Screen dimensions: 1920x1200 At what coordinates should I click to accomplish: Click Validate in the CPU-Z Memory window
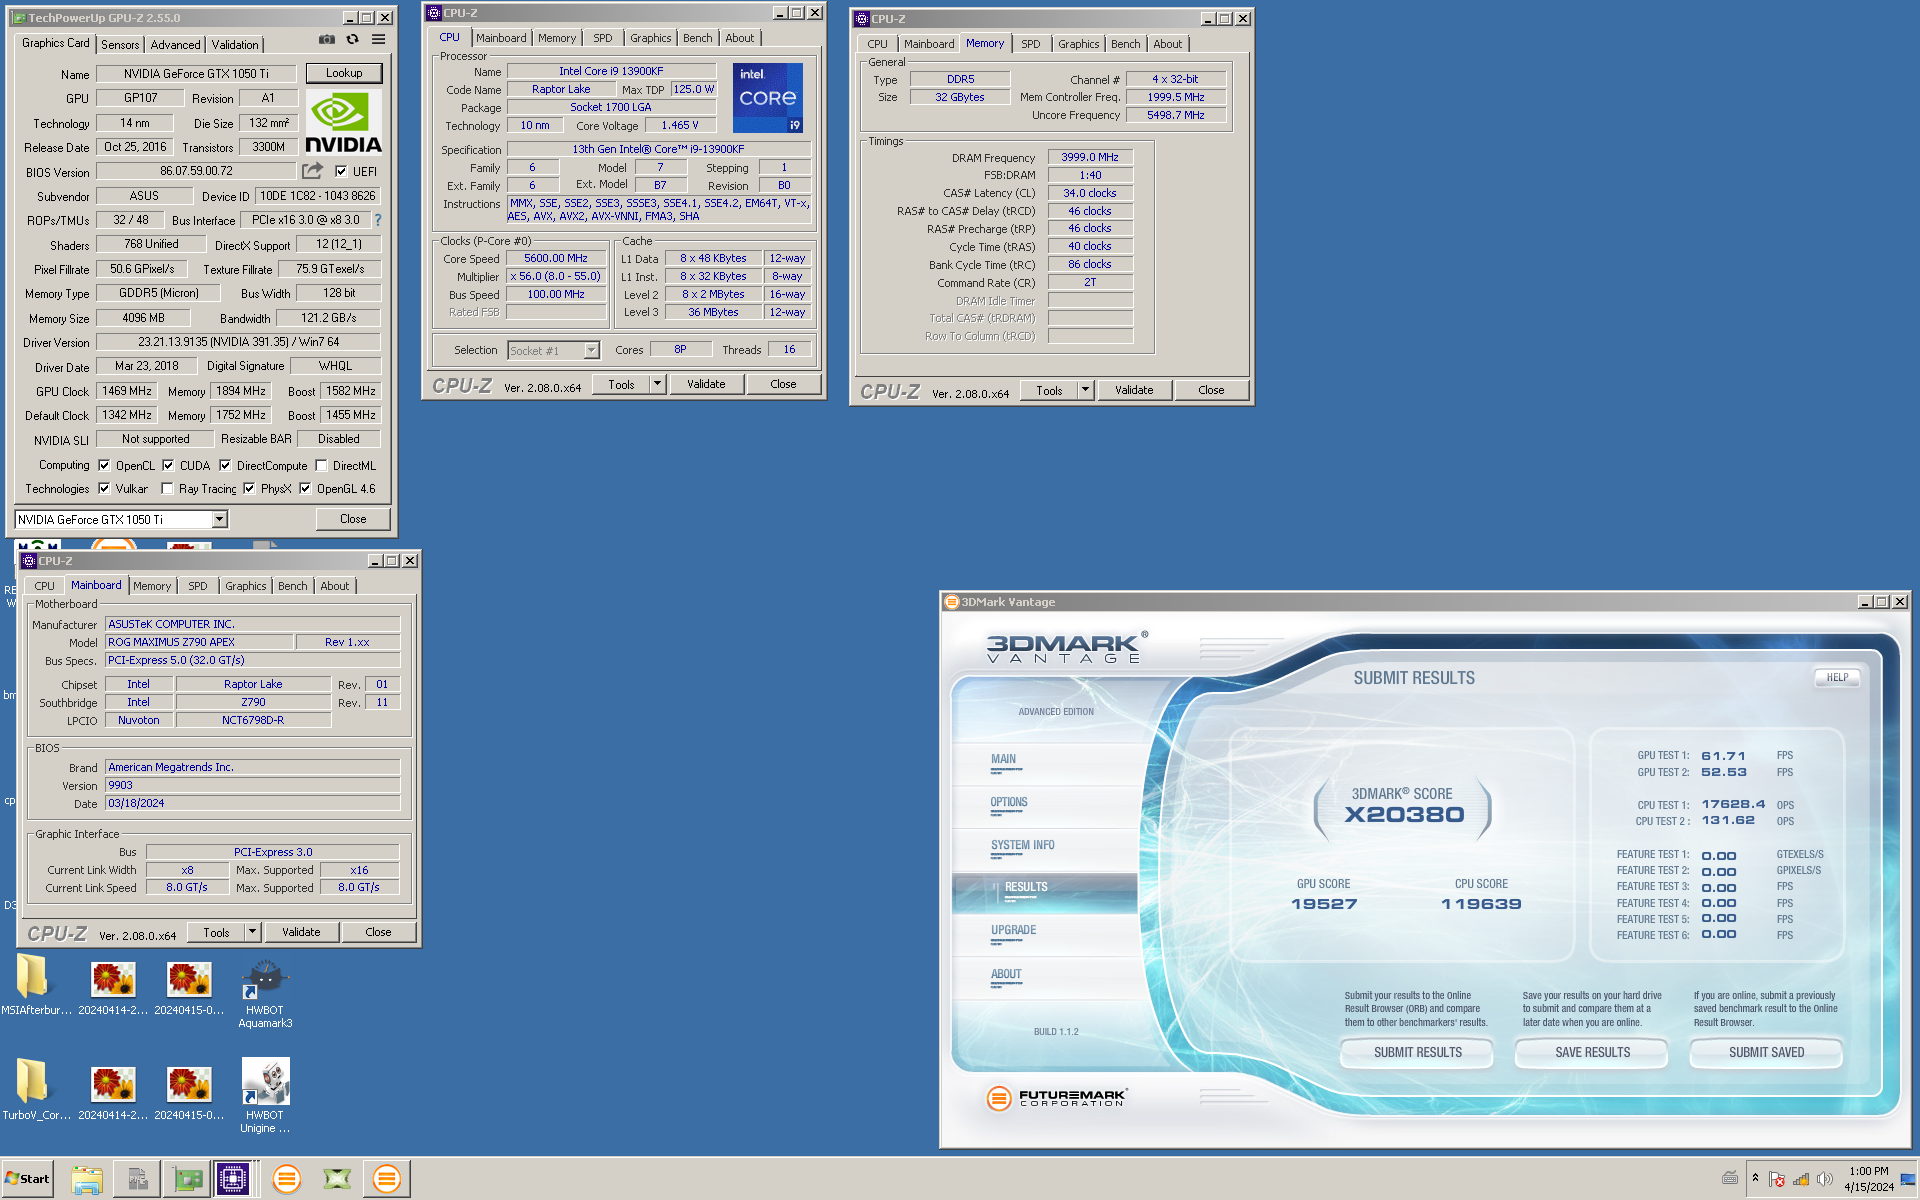coord(1134,390)
